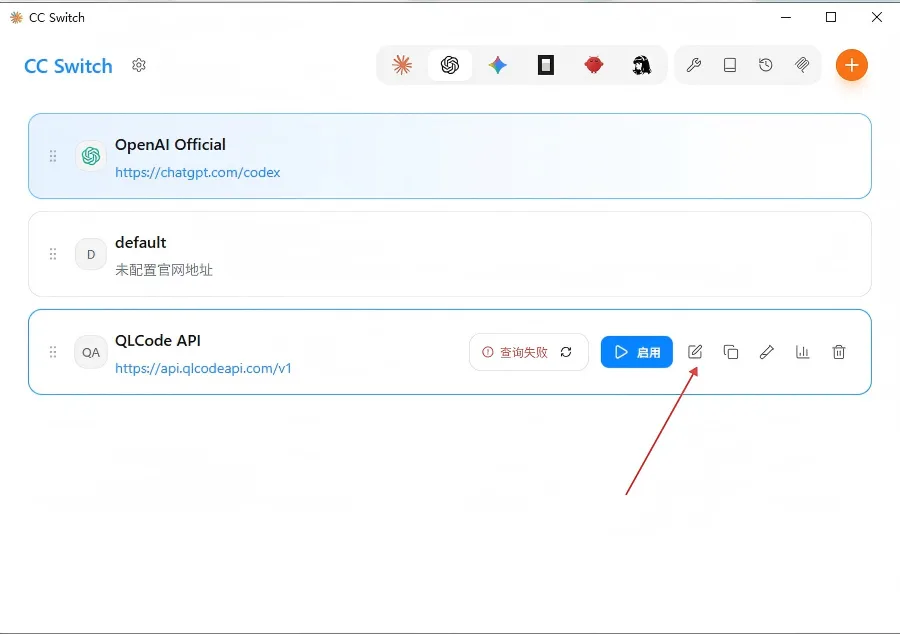900x634 pixels.
Task: Open the chatgpt.com/codex link
Action: click(x=197, y=172)
